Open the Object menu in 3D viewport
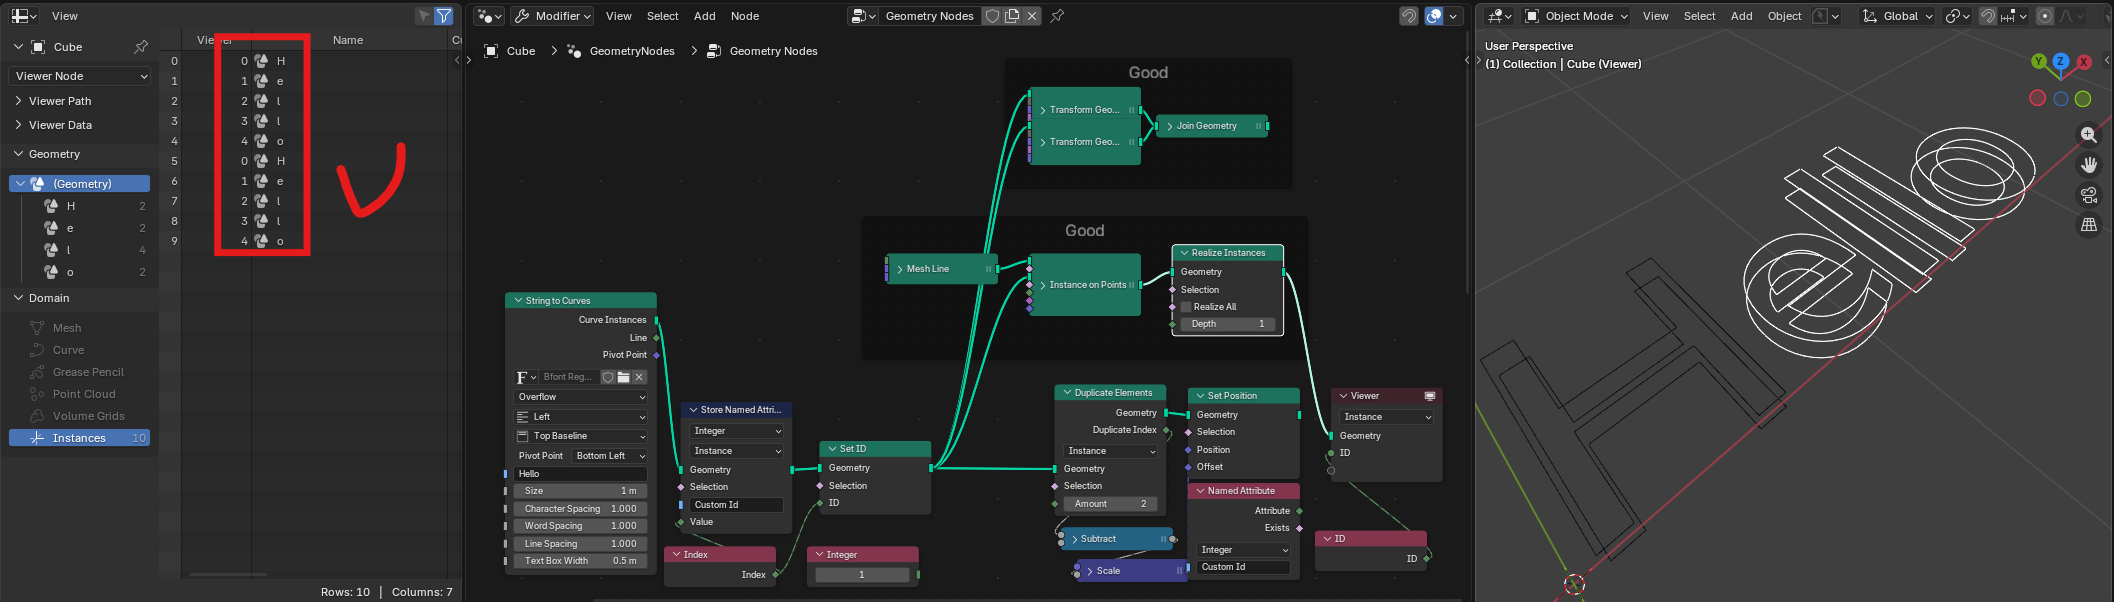The image size is (2114, 602). 1784,16
